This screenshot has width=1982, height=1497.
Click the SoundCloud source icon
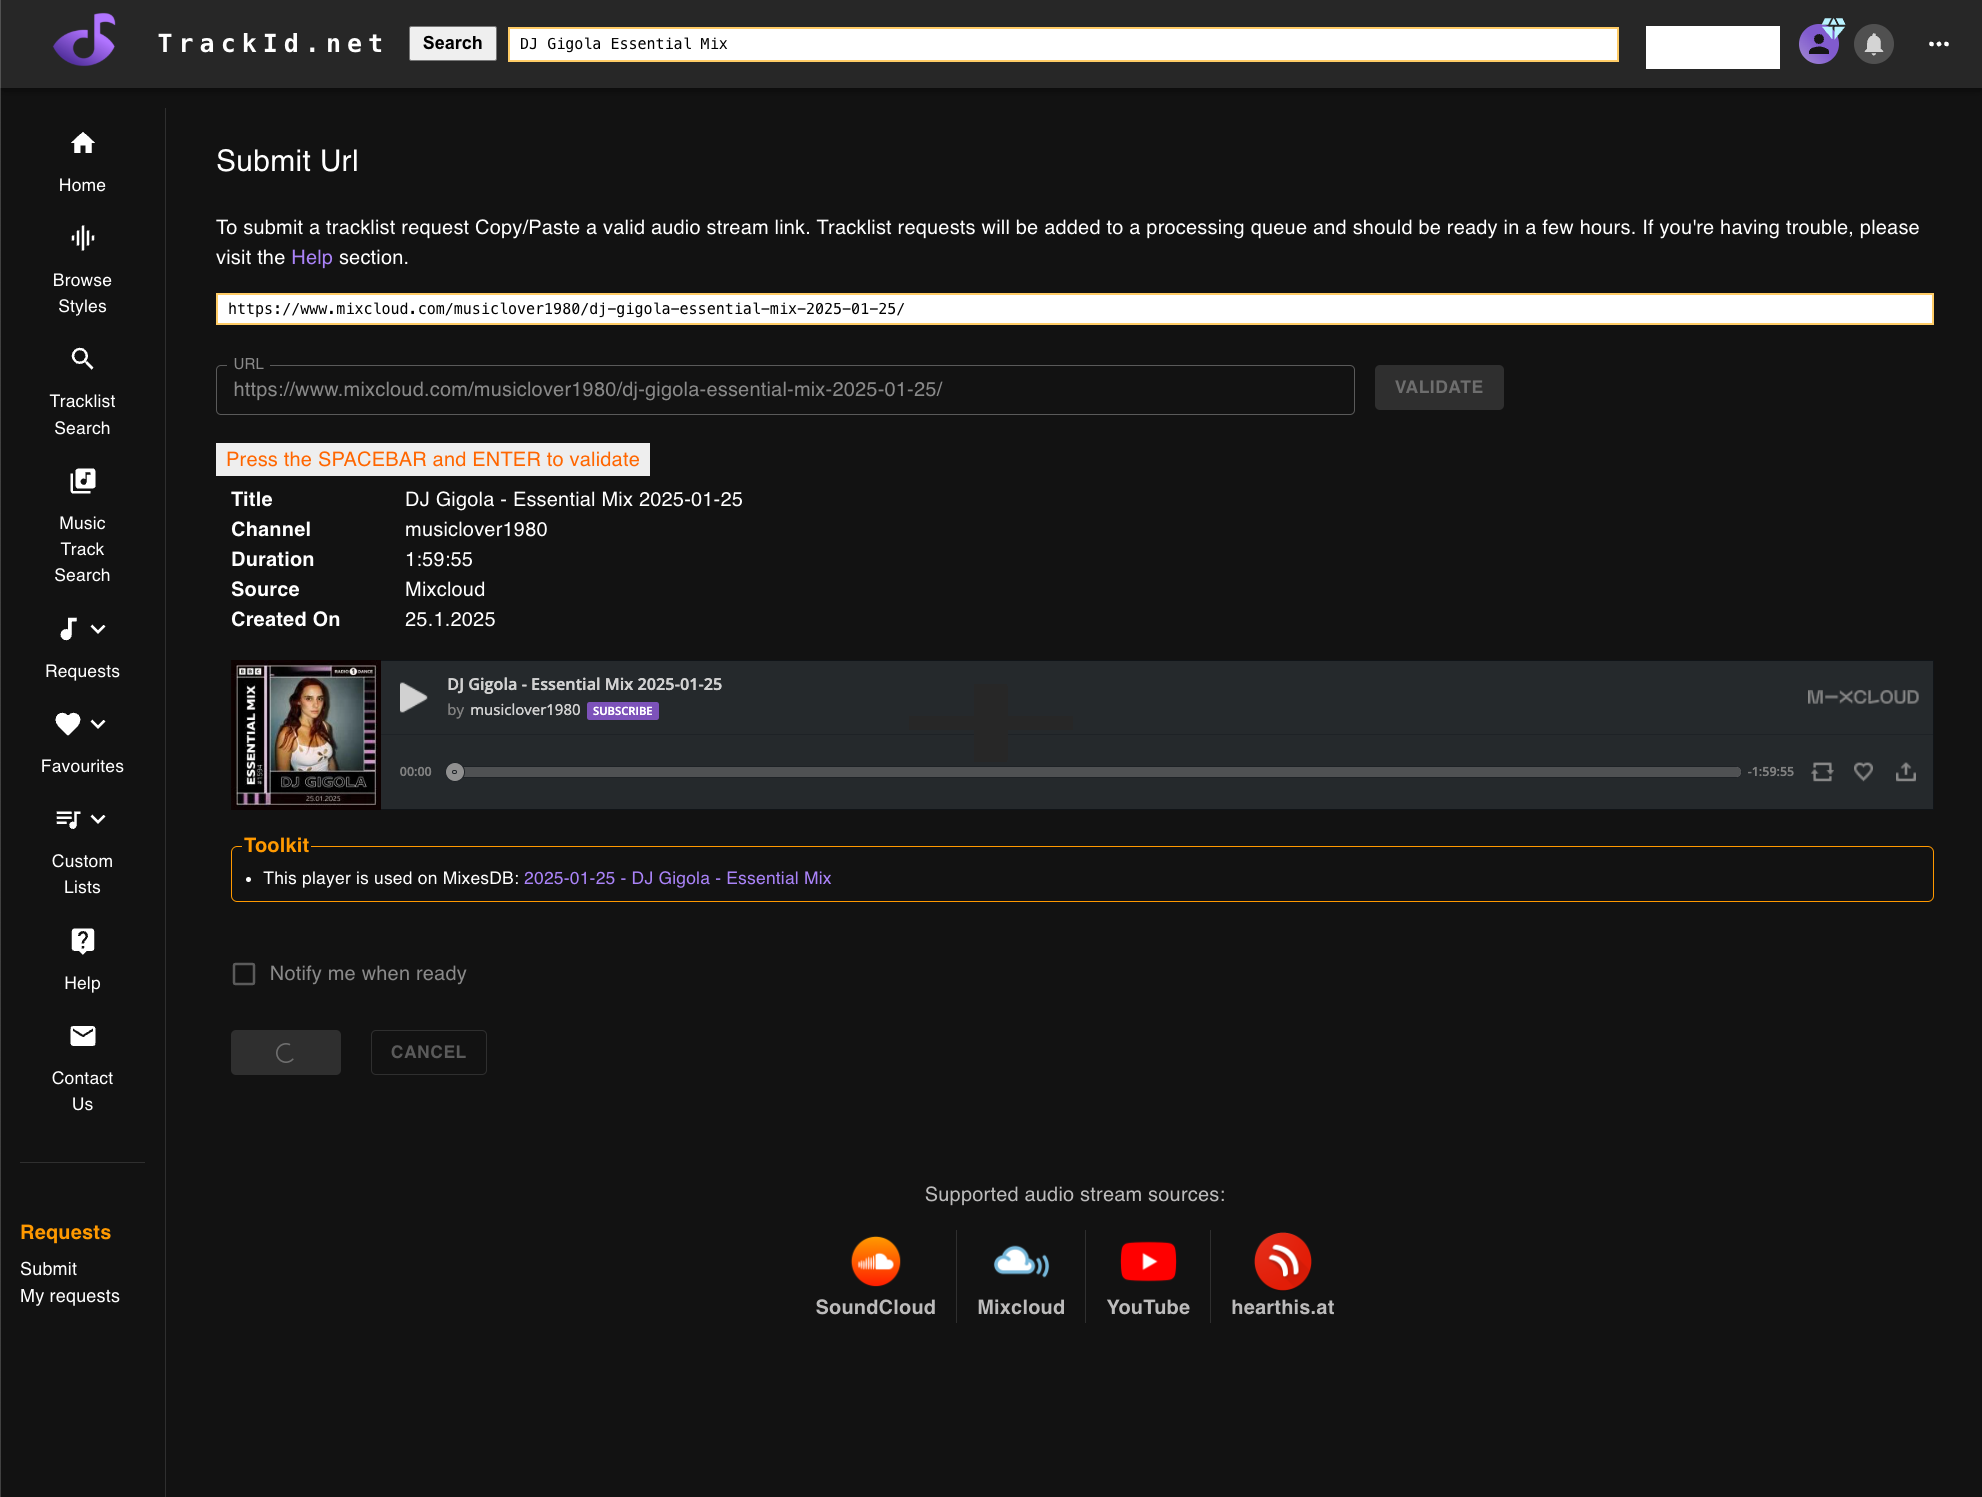(x=875, y=1262)
